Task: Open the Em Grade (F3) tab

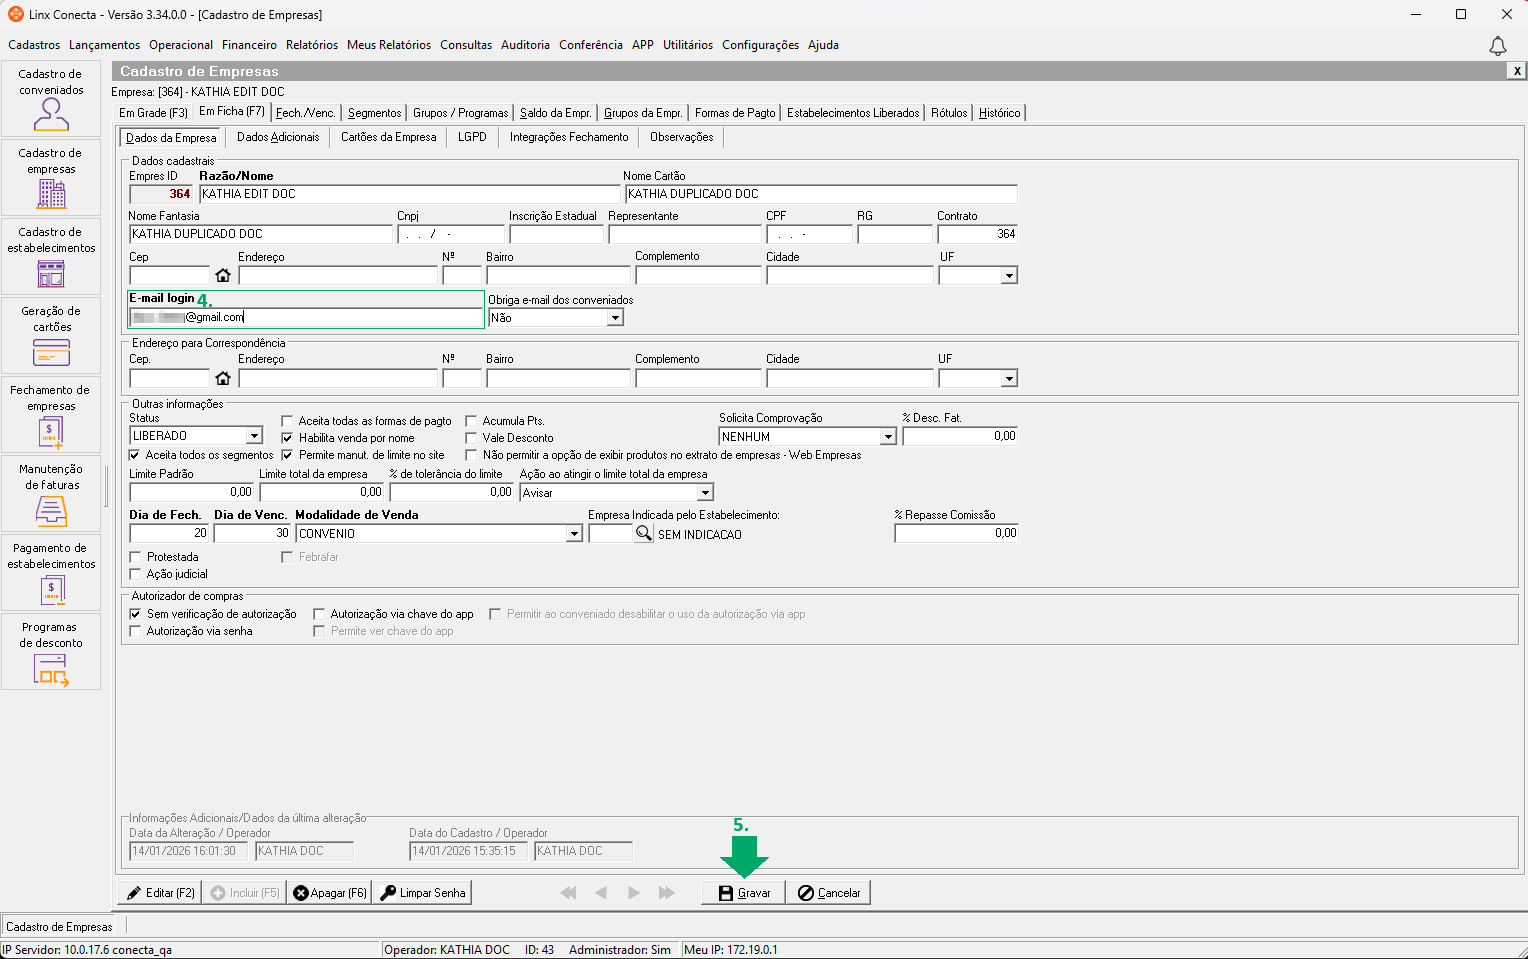Action: click(153, 113)
